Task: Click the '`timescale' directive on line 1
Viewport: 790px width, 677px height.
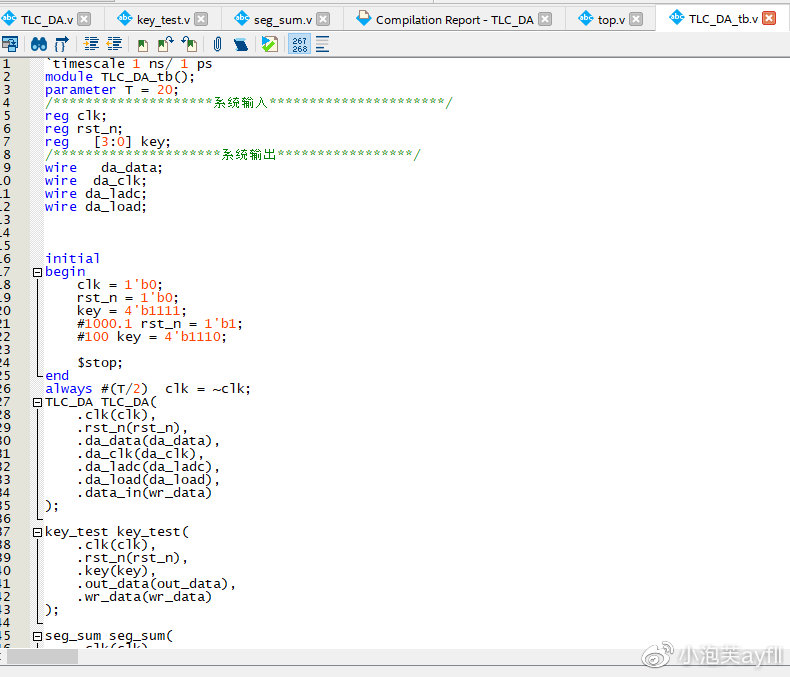Action: click(x=85, y=63)
